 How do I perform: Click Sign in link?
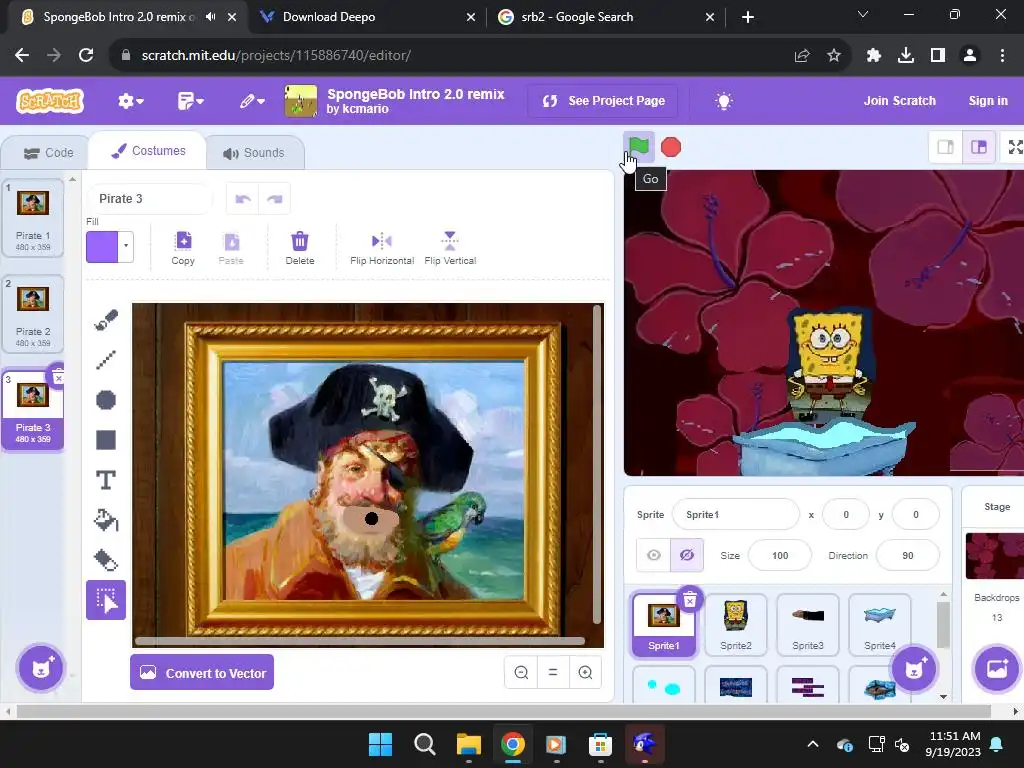click(x=988, y=101)
